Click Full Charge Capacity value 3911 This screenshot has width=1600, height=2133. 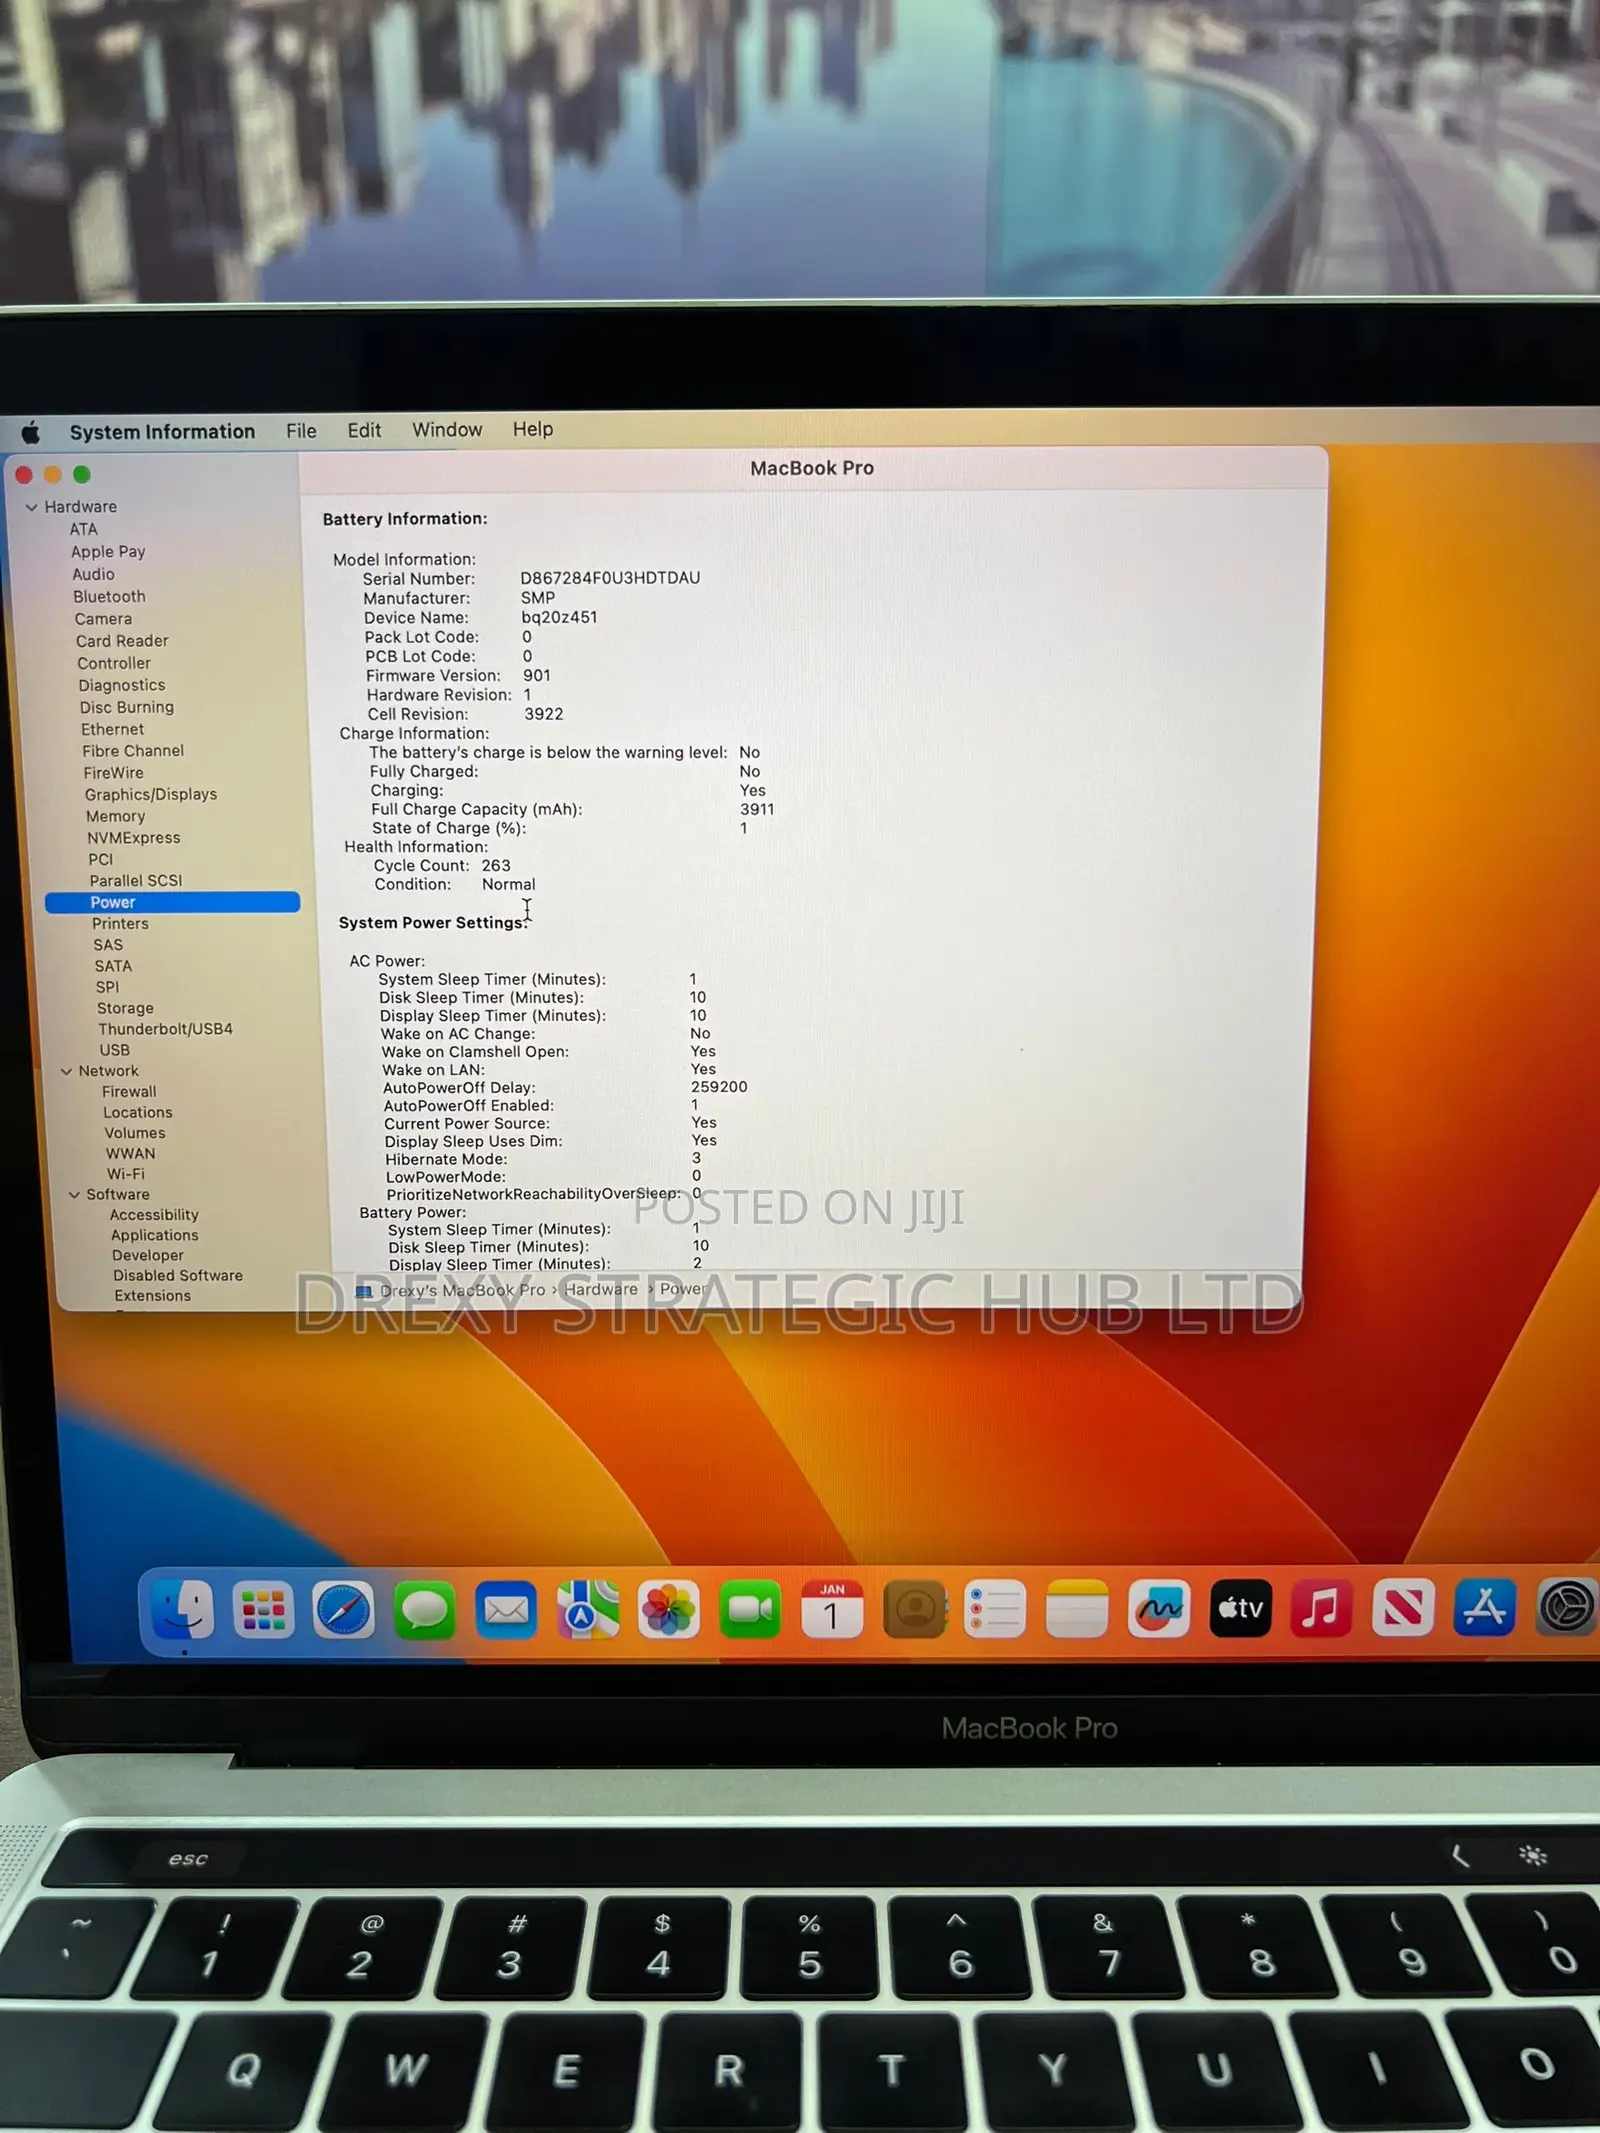point(757,810)
